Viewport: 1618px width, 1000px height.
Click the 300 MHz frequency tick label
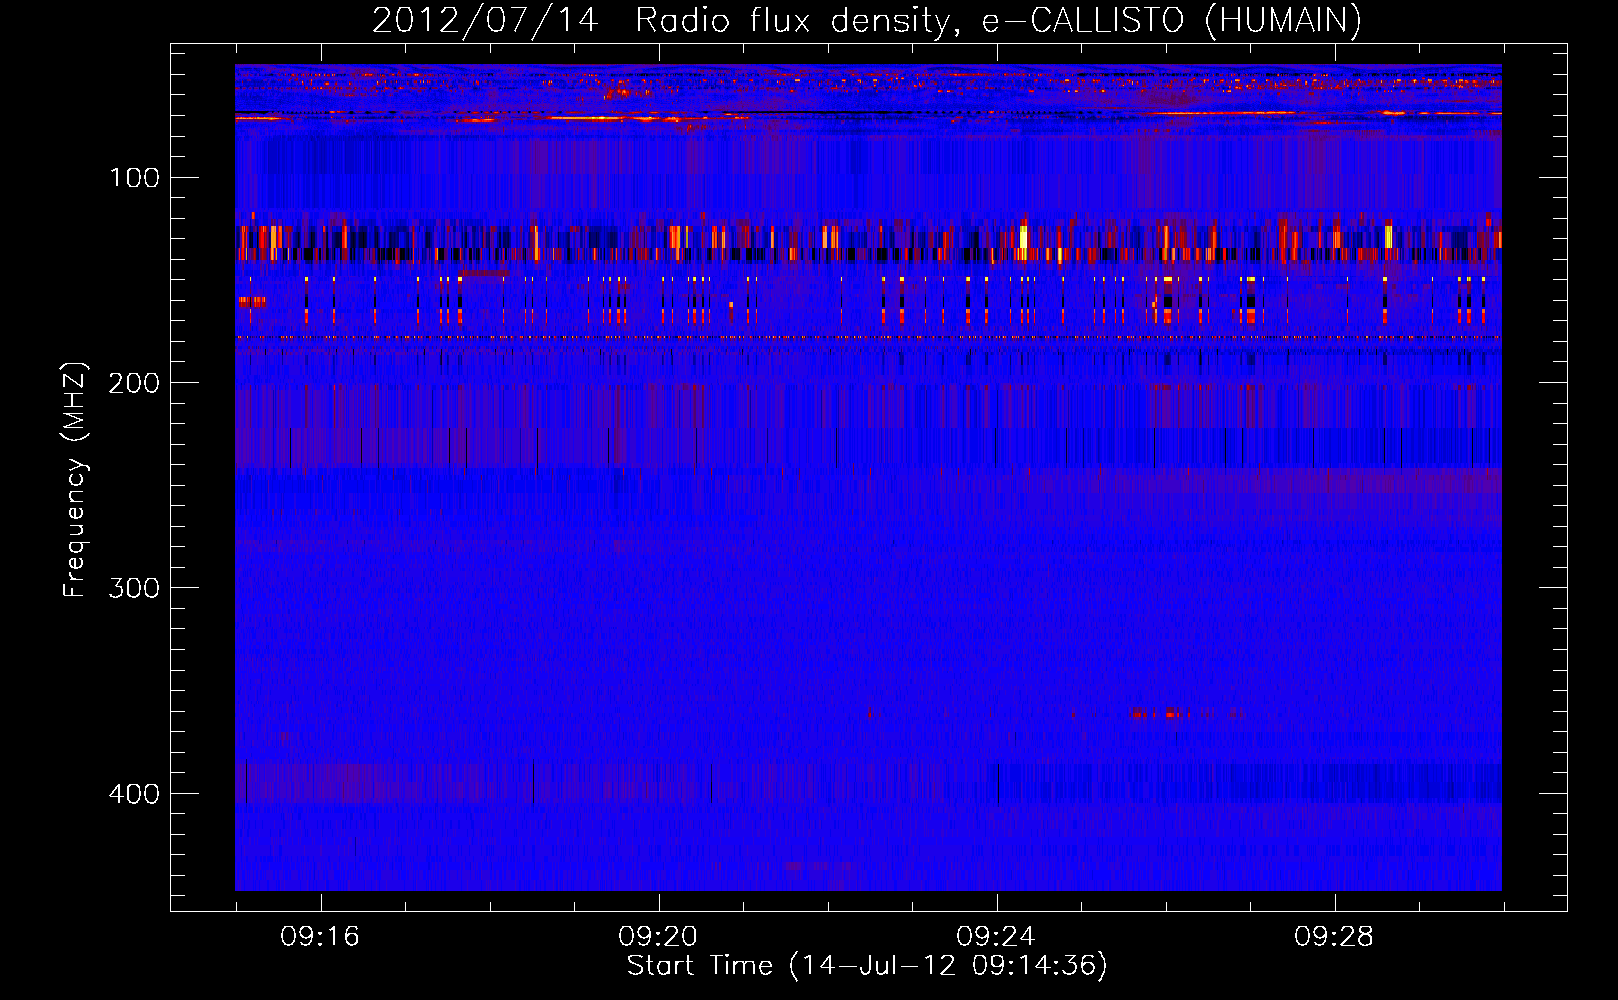click(134, 588)
